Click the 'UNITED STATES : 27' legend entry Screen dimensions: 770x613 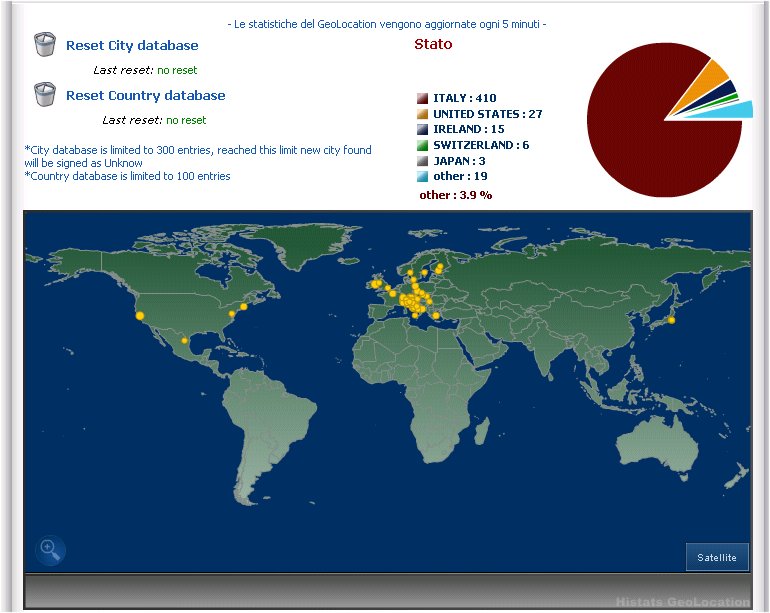point(488,114)
